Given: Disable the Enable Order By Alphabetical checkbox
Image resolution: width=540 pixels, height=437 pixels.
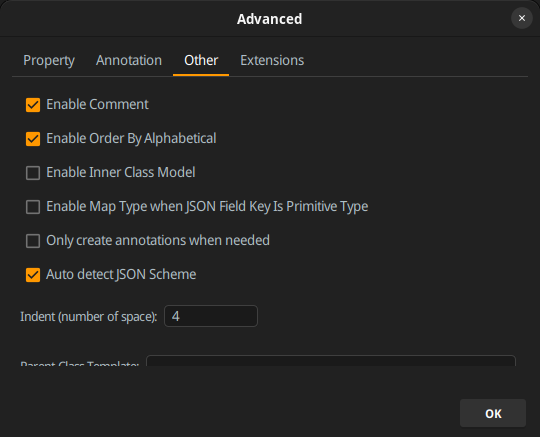Looking at the screenshot, I should tap(33, 139).
